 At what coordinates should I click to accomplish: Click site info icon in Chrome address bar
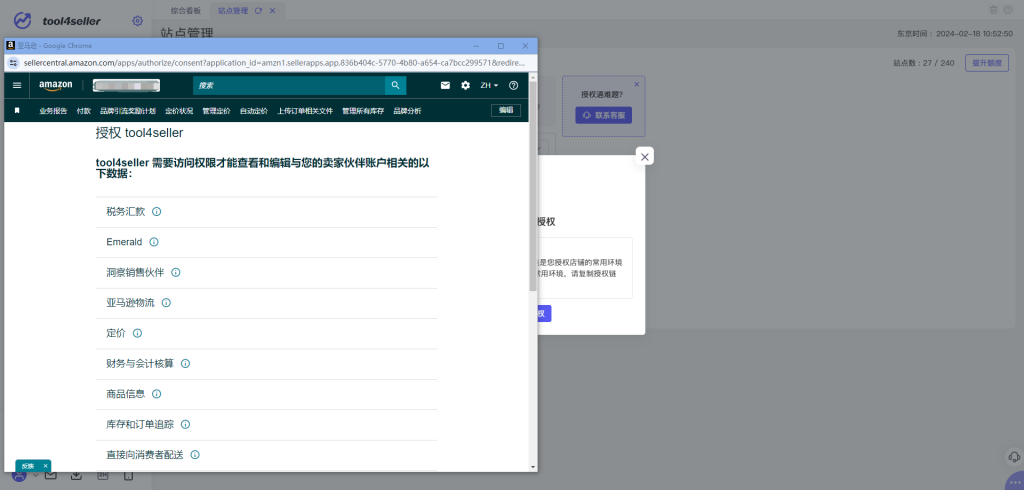[x=14, y=63]
